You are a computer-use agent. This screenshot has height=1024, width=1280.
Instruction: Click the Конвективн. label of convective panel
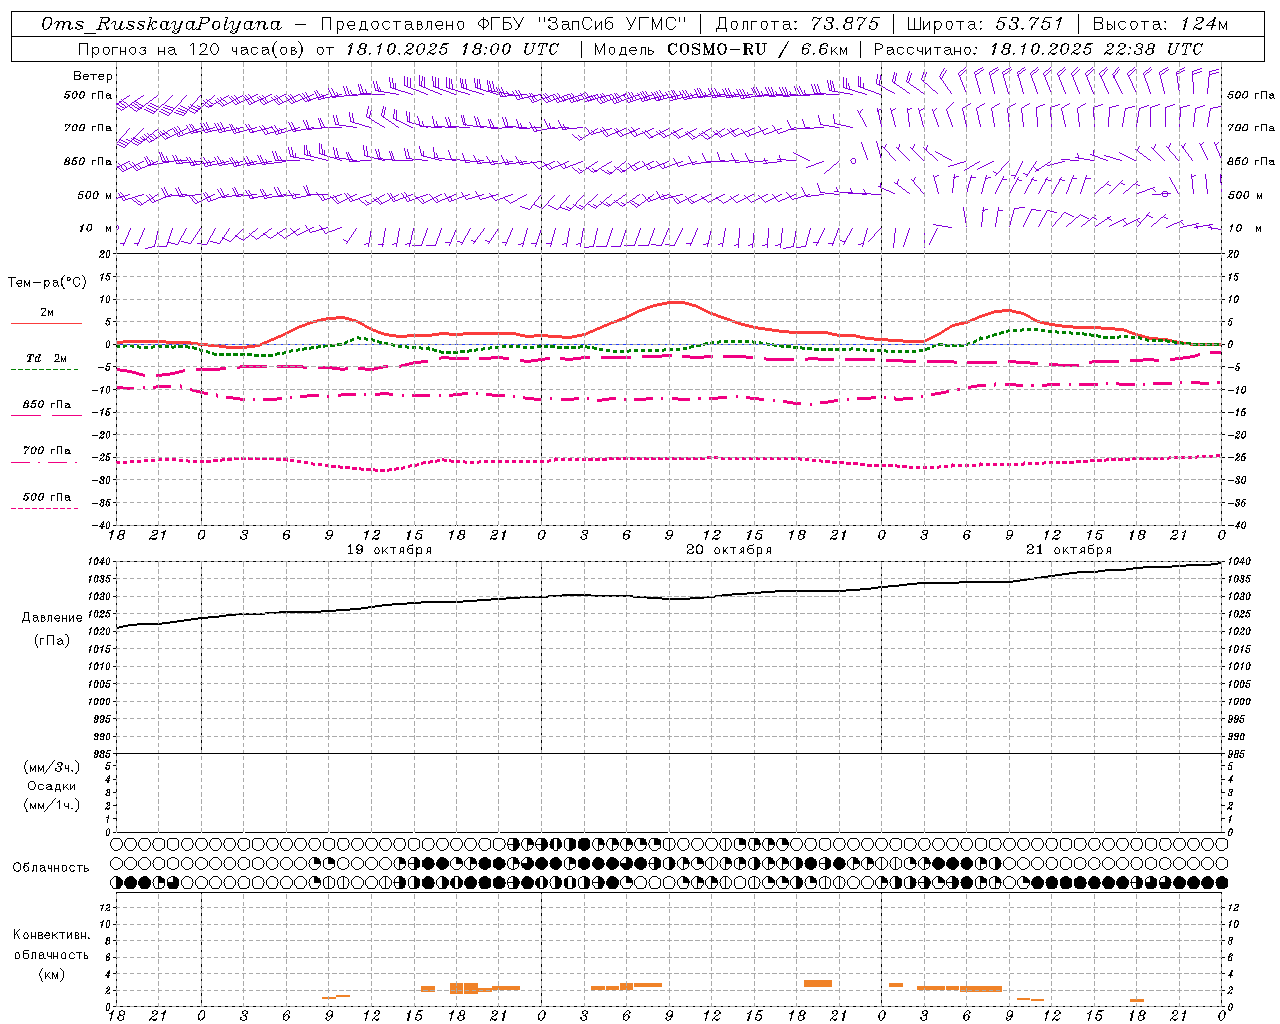tap(52, 935)
